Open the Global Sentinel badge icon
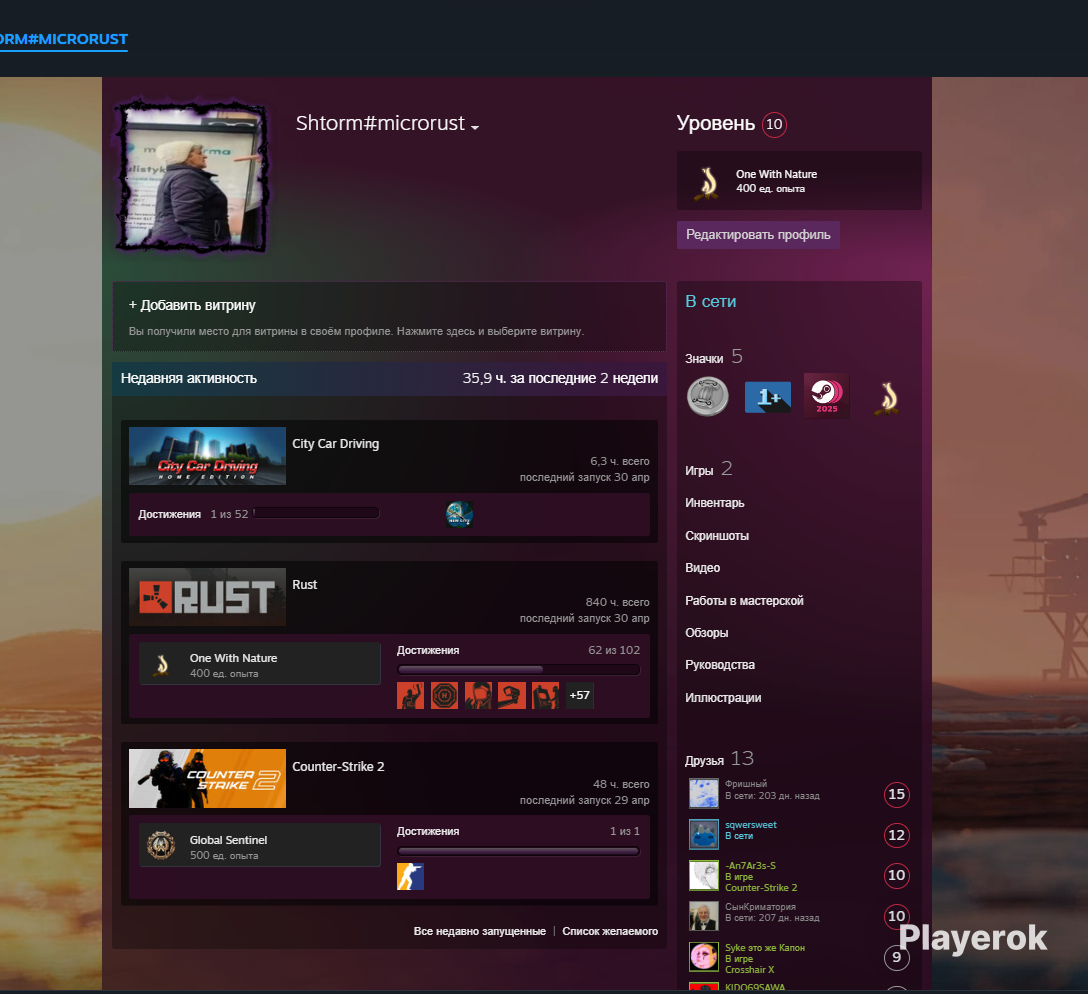This screenshot has height=994, width=1088. tap(161, 846)
